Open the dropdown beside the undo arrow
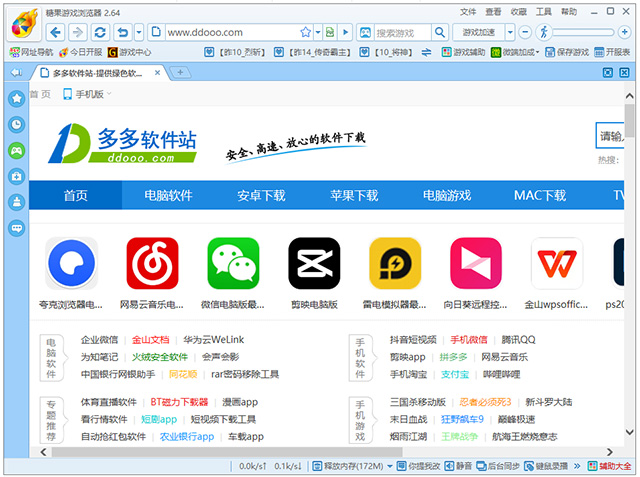This screenshot has height=477, width=640. pyautogui.click(x=139, y=32)
